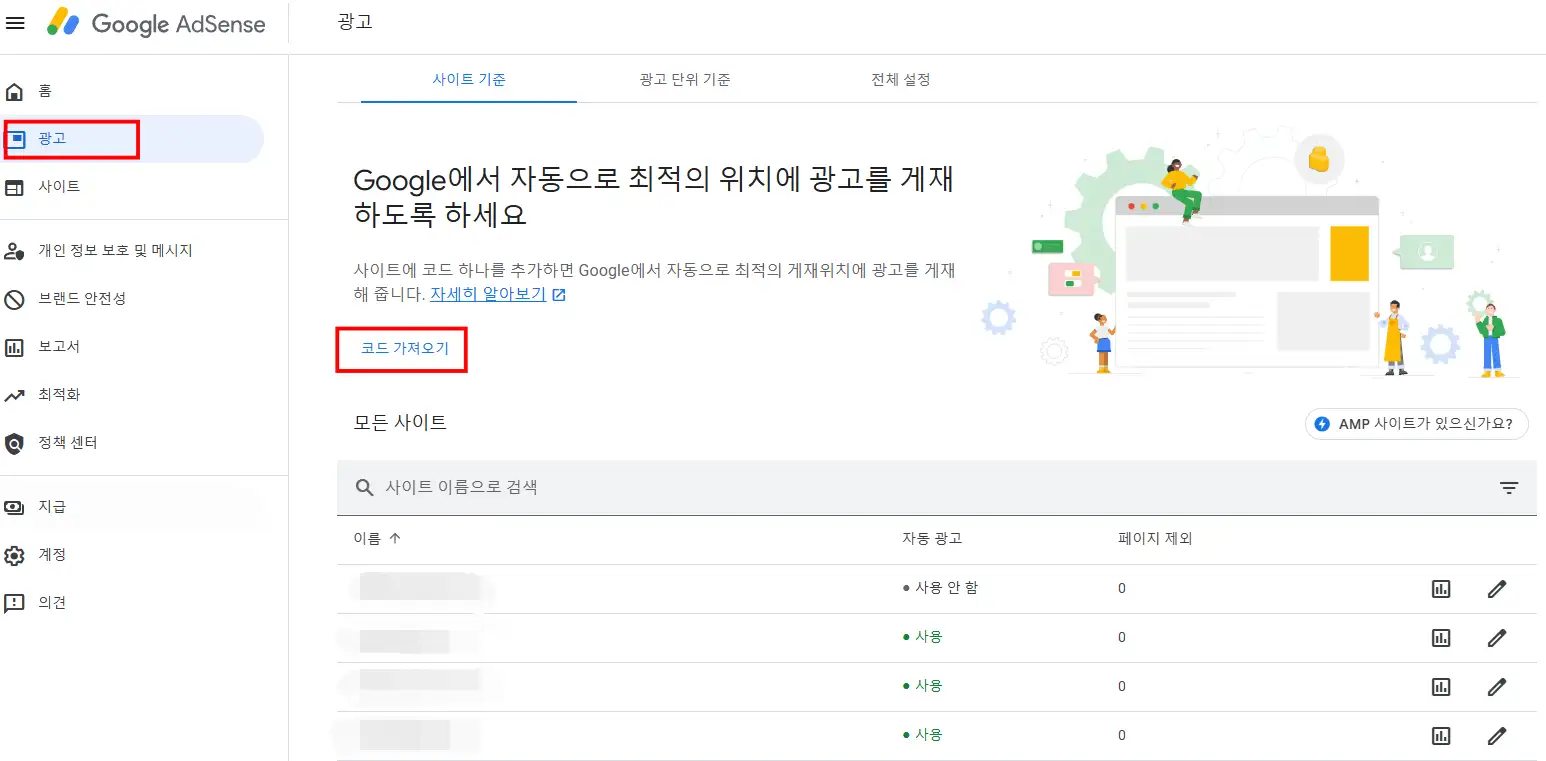Click the 코드 가져오기 button

tap(401, 349)
